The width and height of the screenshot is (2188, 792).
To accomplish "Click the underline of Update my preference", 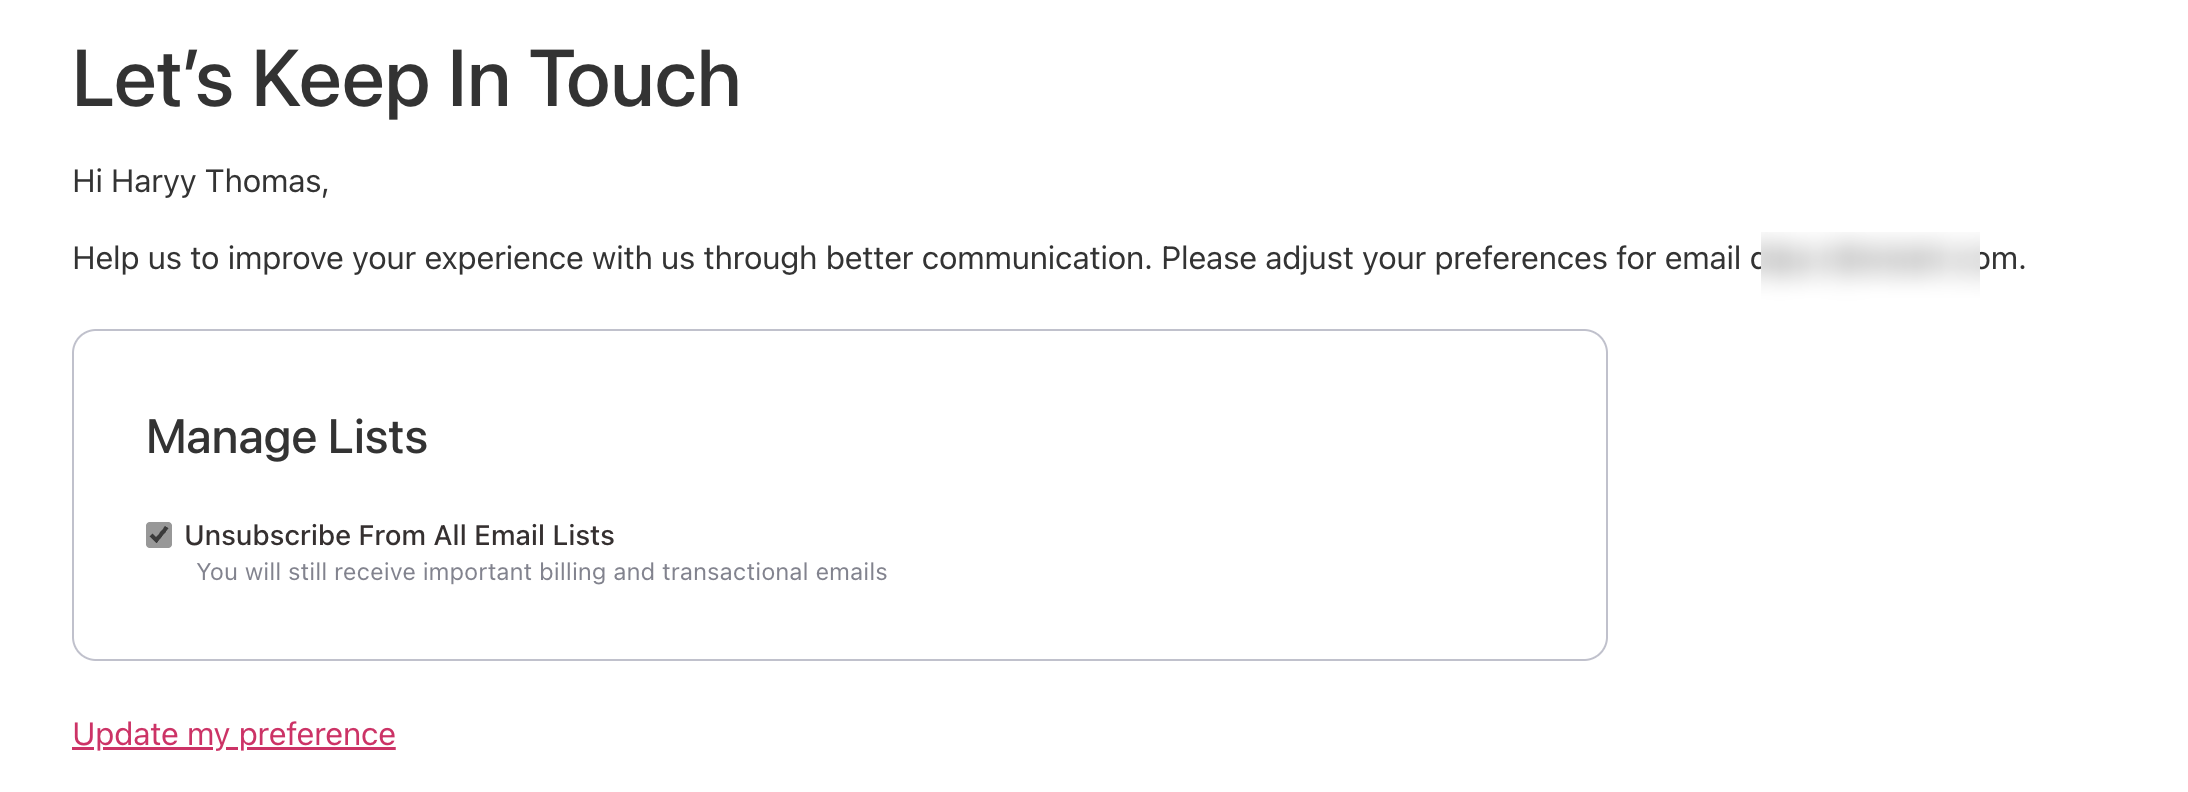I will [233, 752].
